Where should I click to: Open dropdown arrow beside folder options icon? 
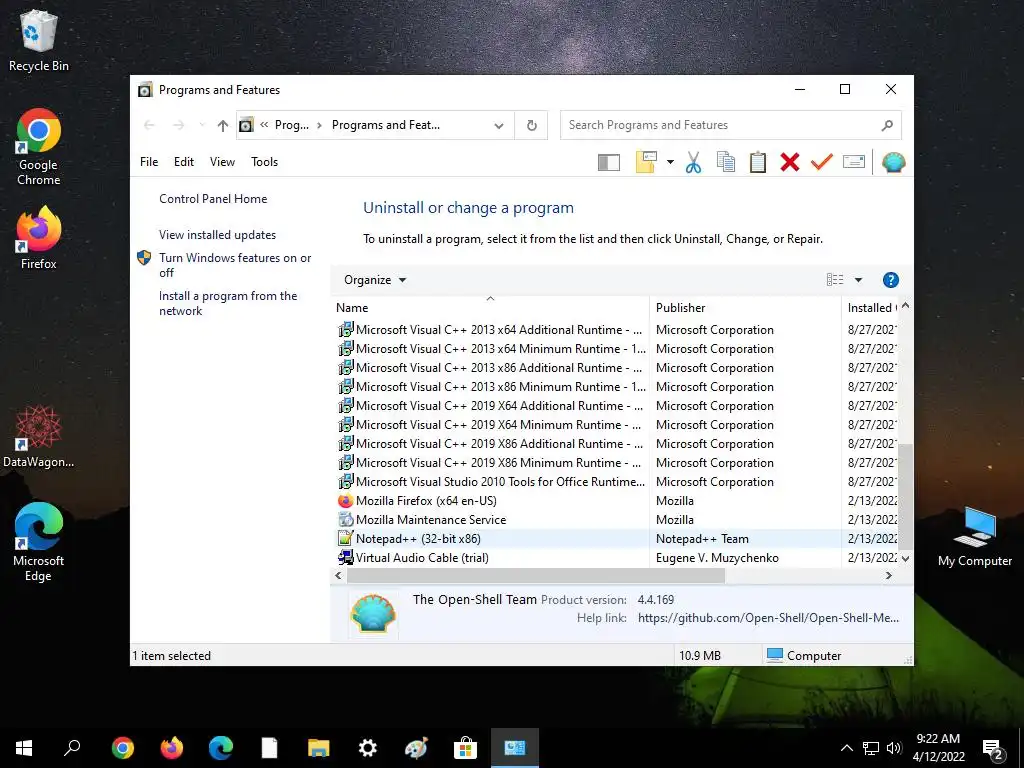[x=670, y=162]
